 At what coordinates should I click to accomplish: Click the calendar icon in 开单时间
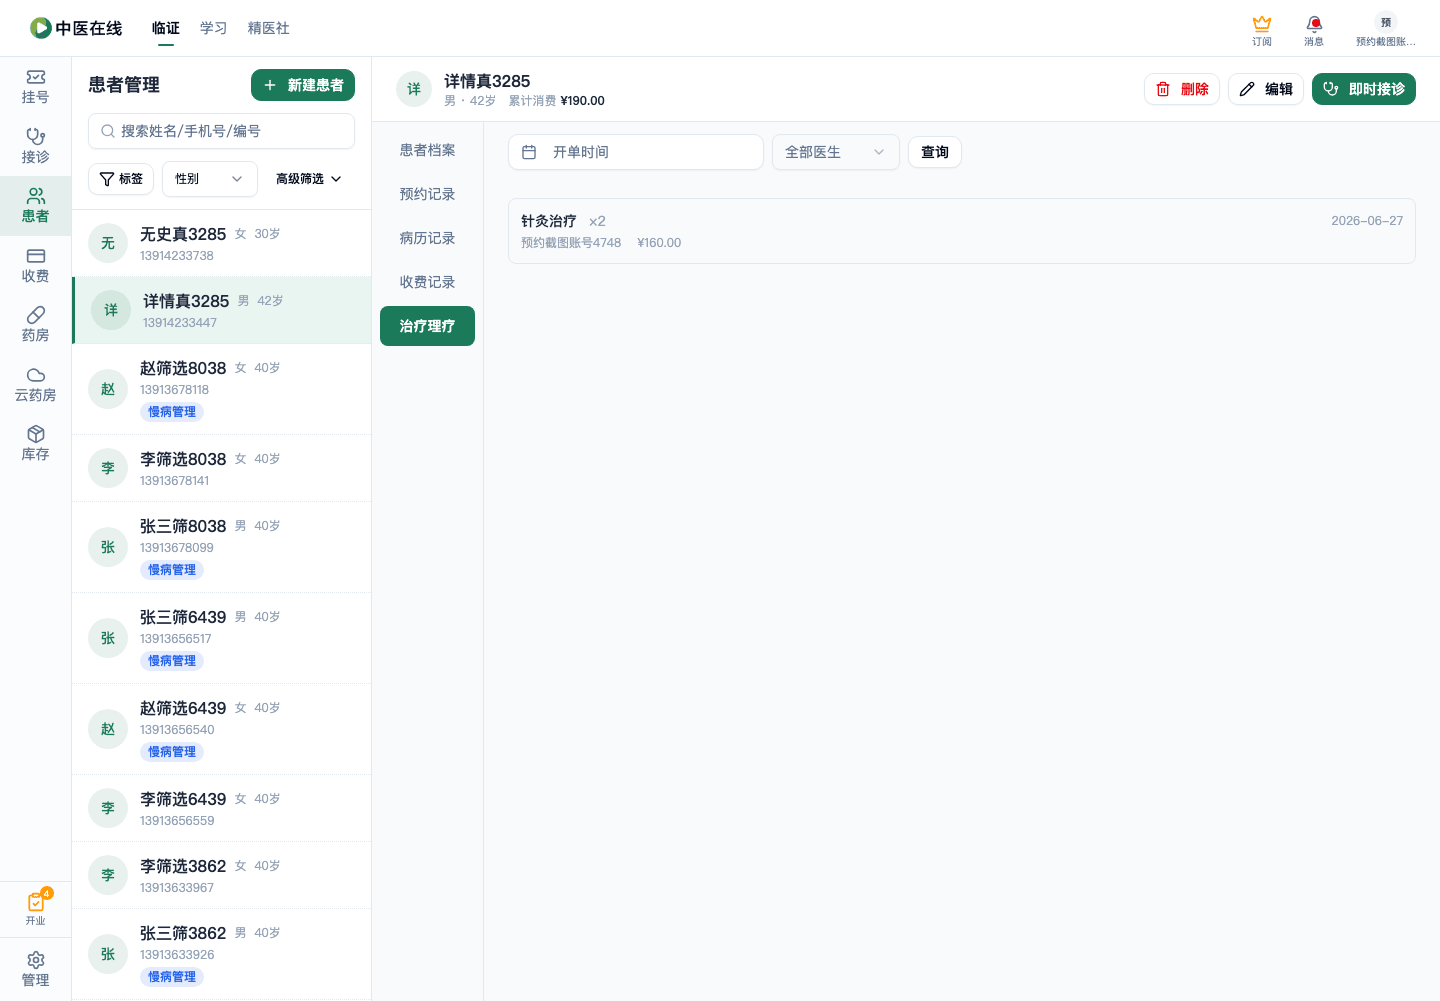529,152
